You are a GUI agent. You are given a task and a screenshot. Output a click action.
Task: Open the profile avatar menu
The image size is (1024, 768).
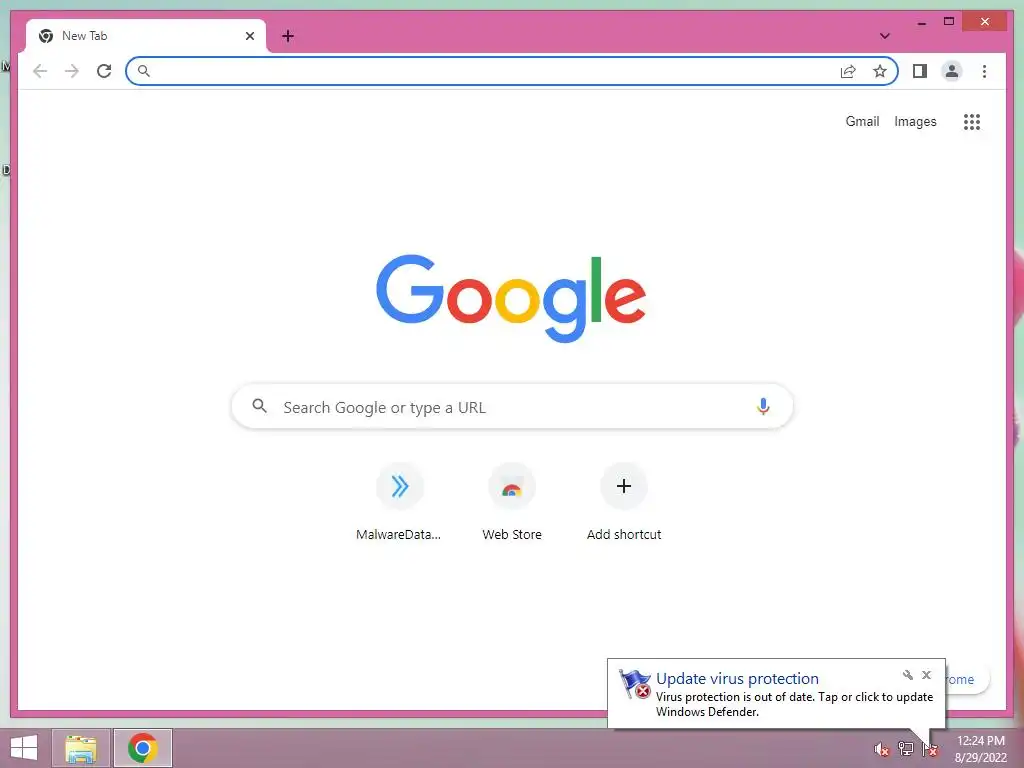click(952, 71)
